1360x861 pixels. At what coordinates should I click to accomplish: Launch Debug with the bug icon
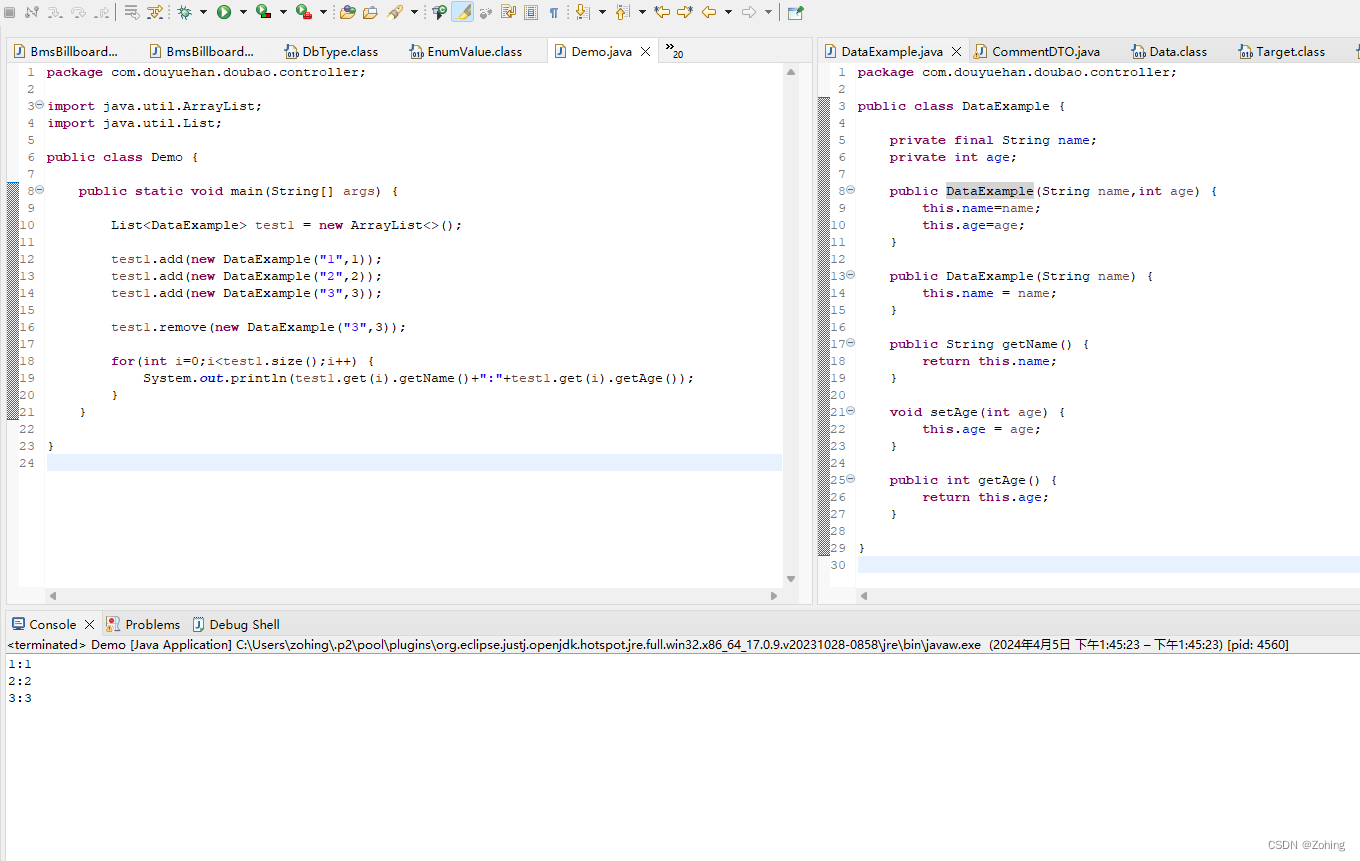pyautogui.click(x=184, y=12)
